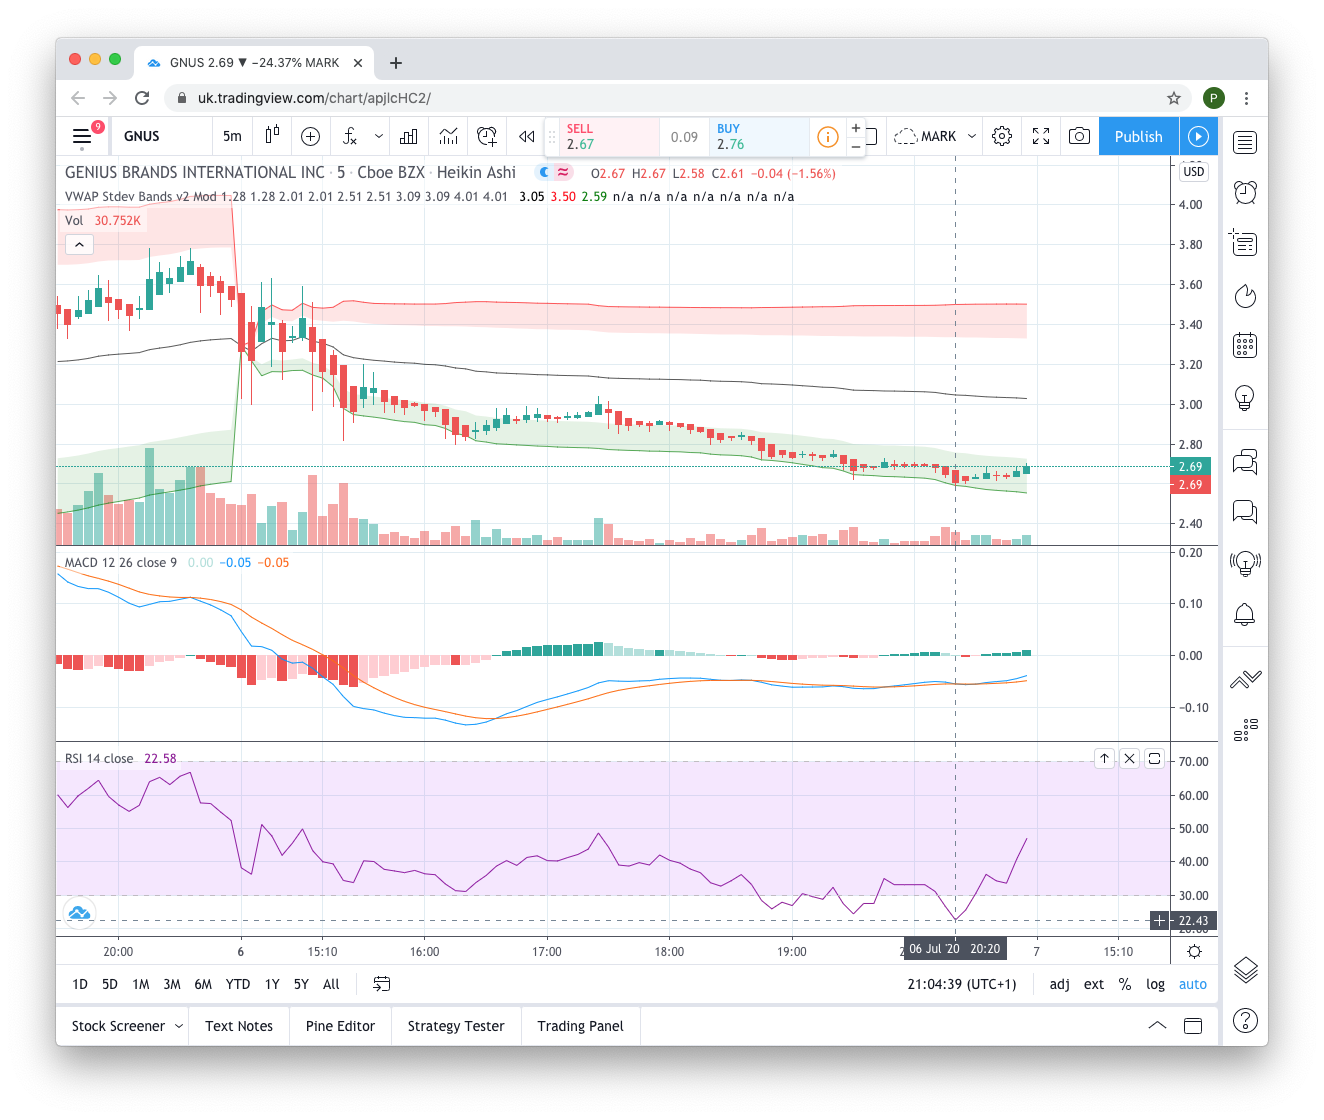Image resolution: width=1324 pixels, height=1120 pixels.
Task: Open the object tree layers icon
Action: point(1245,969)
